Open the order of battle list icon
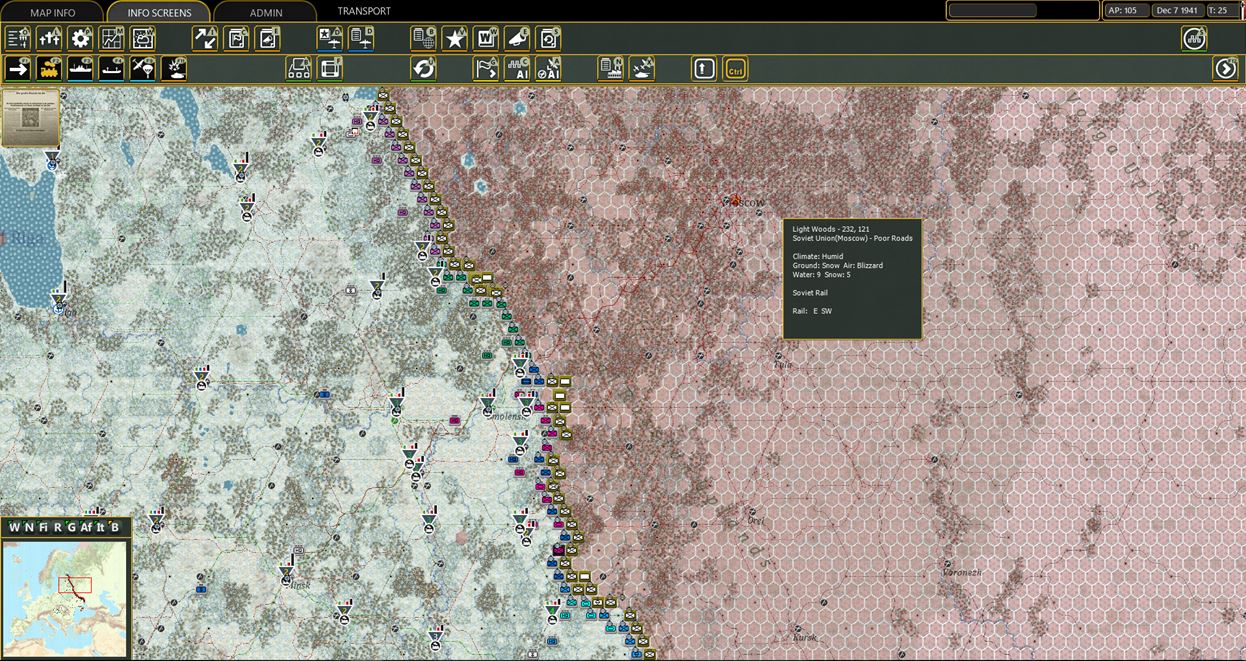The height and width of the screenshot is (661, 1246). pyautogui.click(x=18, y=39)
